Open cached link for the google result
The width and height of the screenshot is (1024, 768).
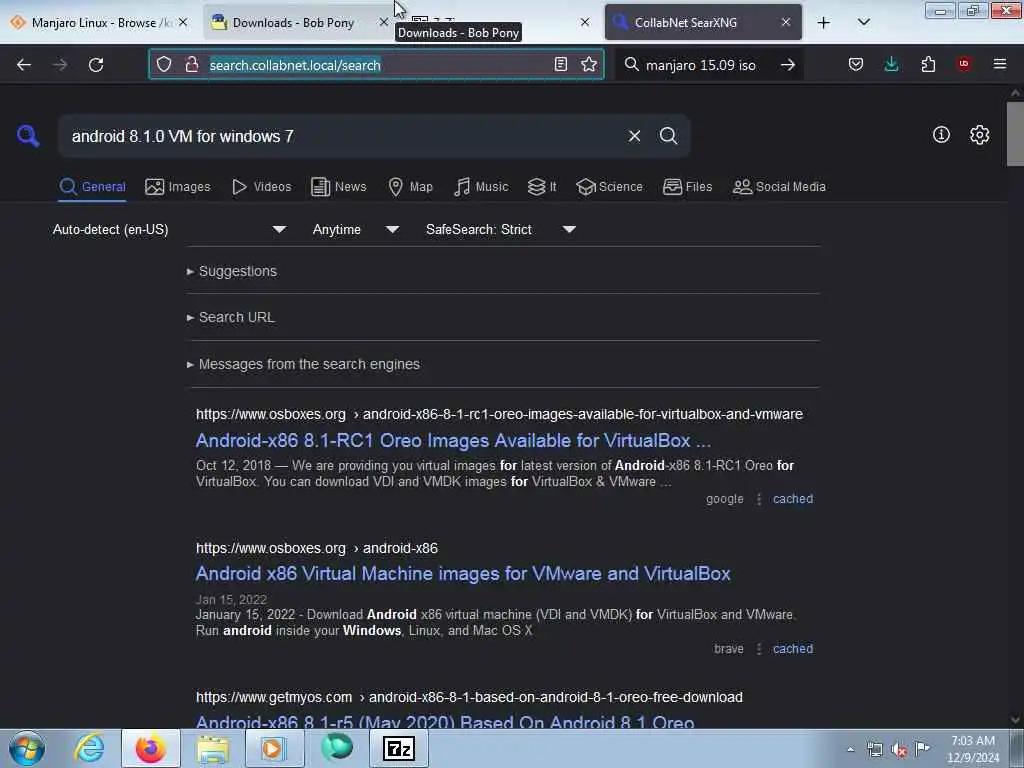tap(793, 499)
